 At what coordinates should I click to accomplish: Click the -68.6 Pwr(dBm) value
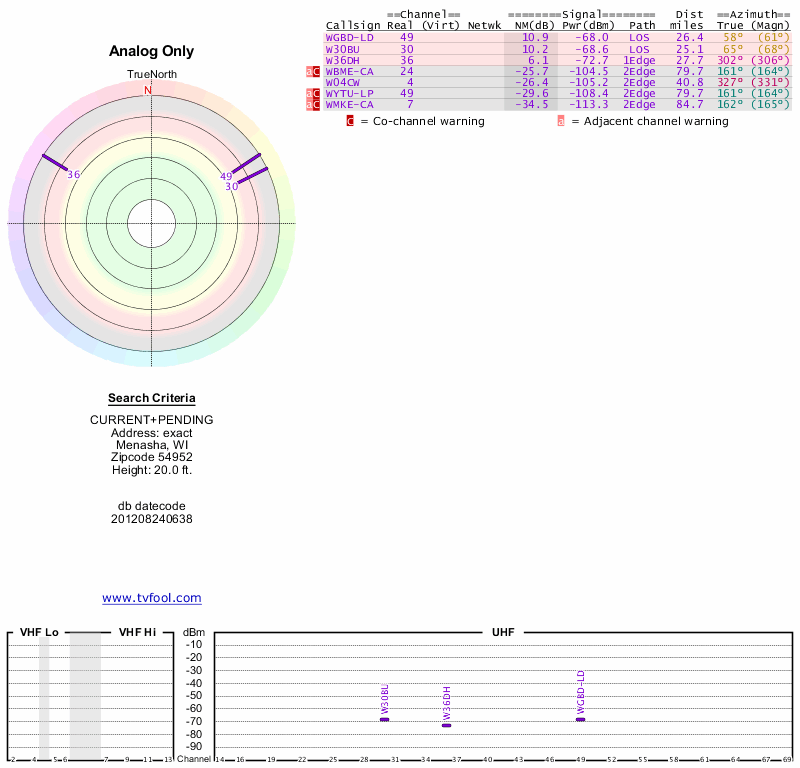pyautogui.click(x=592, y=49)
